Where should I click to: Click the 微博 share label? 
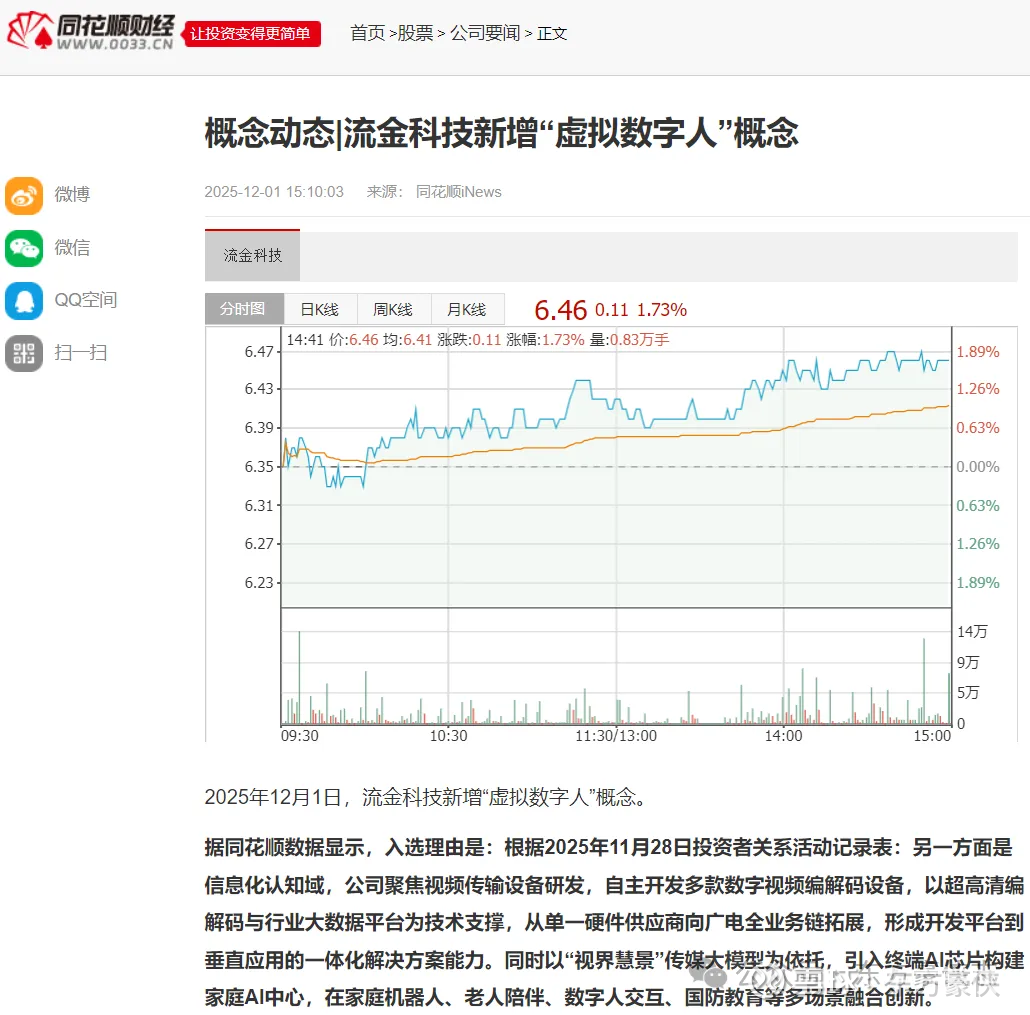[72, 194]
